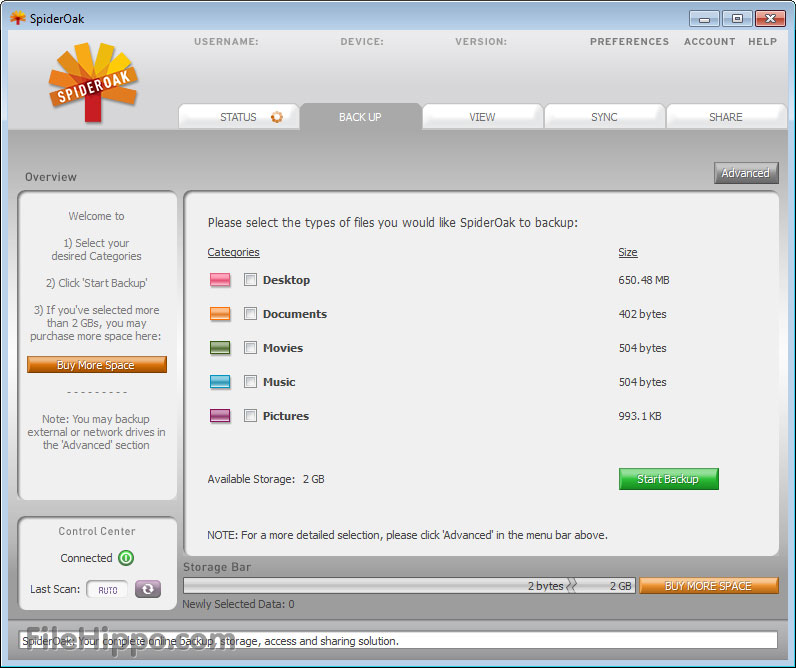796x668 pixels.
Task: Click the Pictures category label
Action: 286,416
